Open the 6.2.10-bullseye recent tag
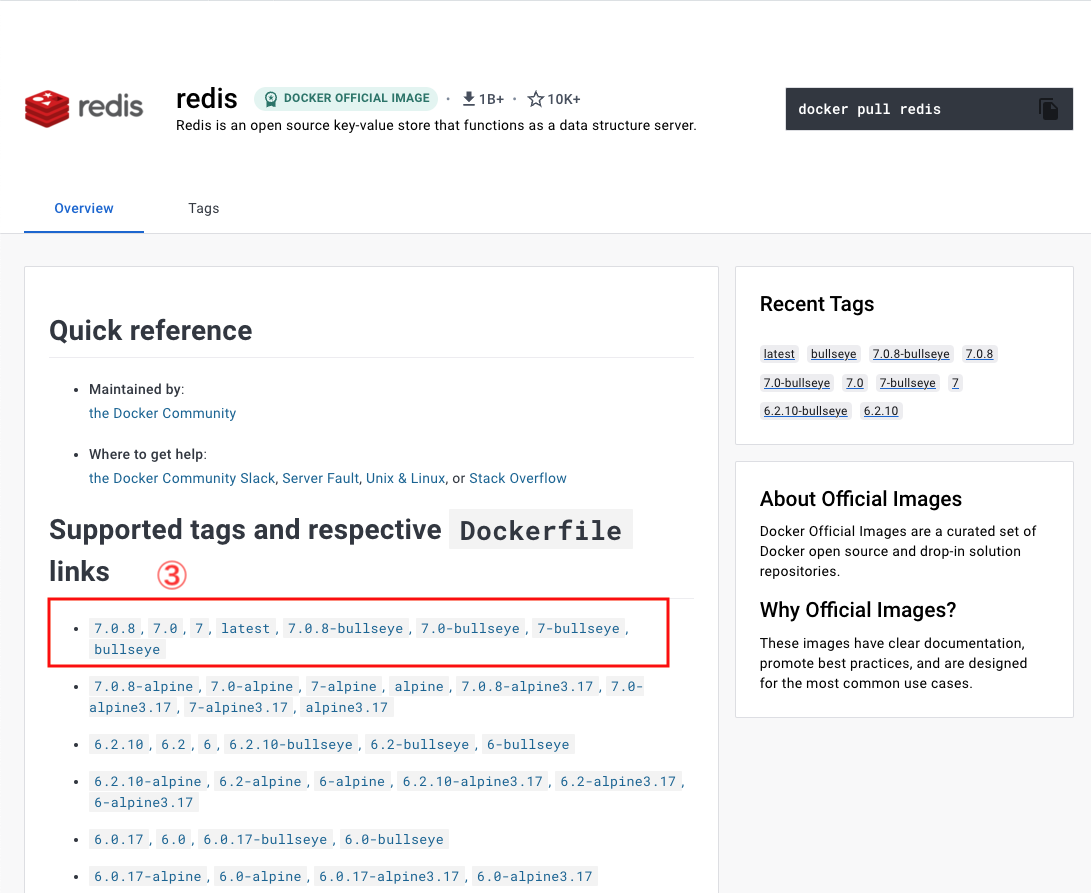This screenshot has height=893, width=1091. tap(805, 411)
